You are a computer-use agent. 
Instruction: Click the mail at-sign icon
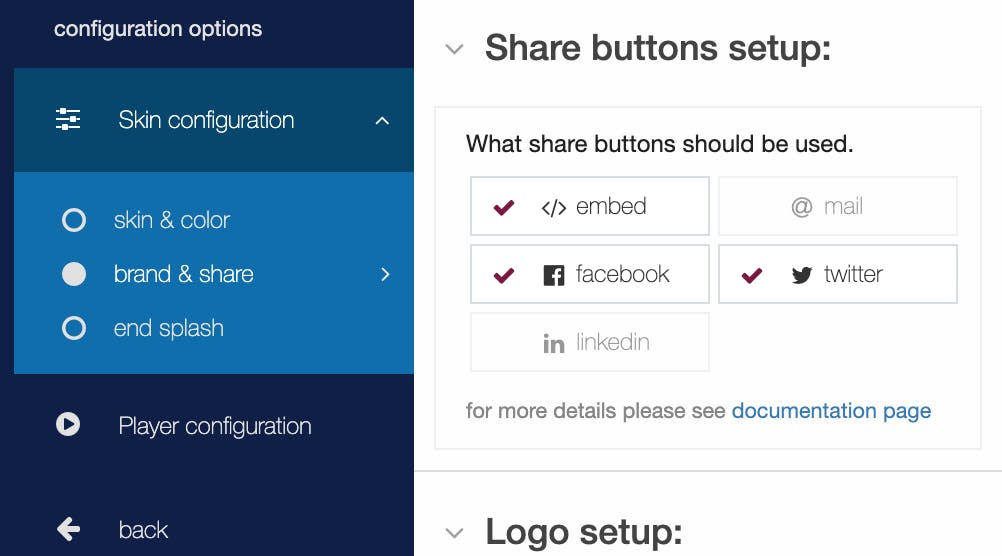[801, 207]
